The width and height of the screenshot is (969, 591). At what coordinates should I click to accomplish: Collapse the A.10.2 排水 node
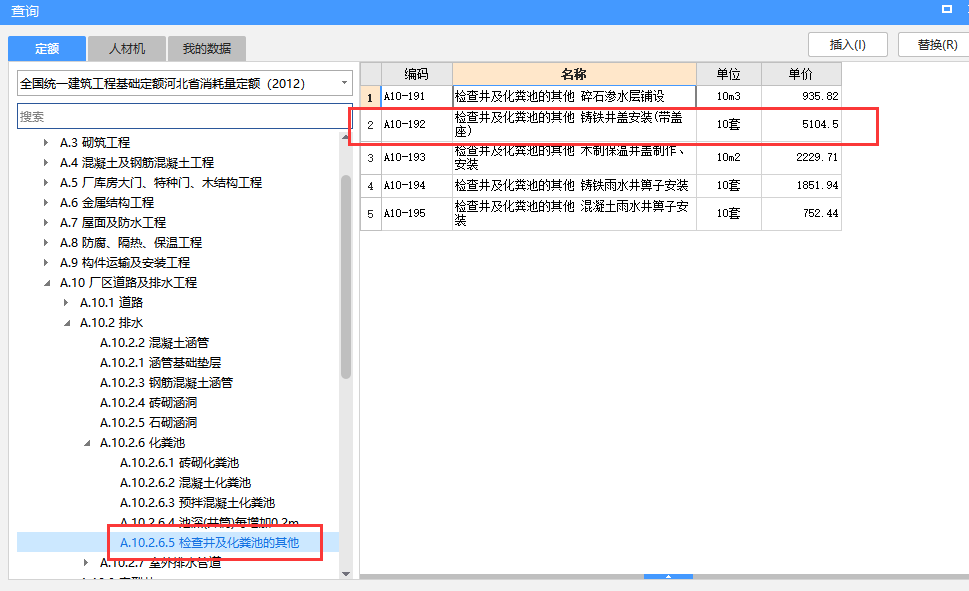pyautogui.click(x=67, y=323)
